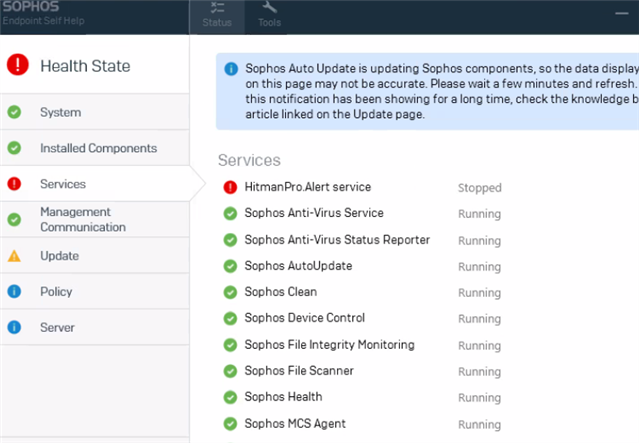Select Sophos File Scanner service name
639x443 pixels.
click(x=299, y=371)
